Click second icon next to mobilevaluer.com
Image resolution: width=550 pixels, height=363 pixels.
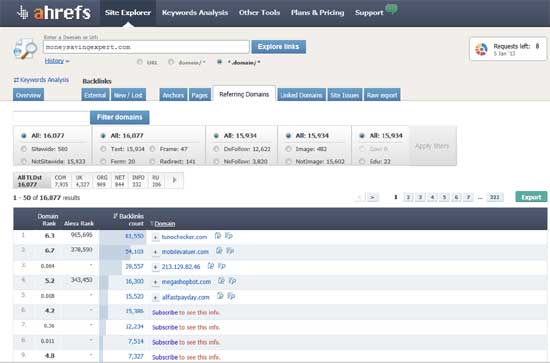pos(230,251)
